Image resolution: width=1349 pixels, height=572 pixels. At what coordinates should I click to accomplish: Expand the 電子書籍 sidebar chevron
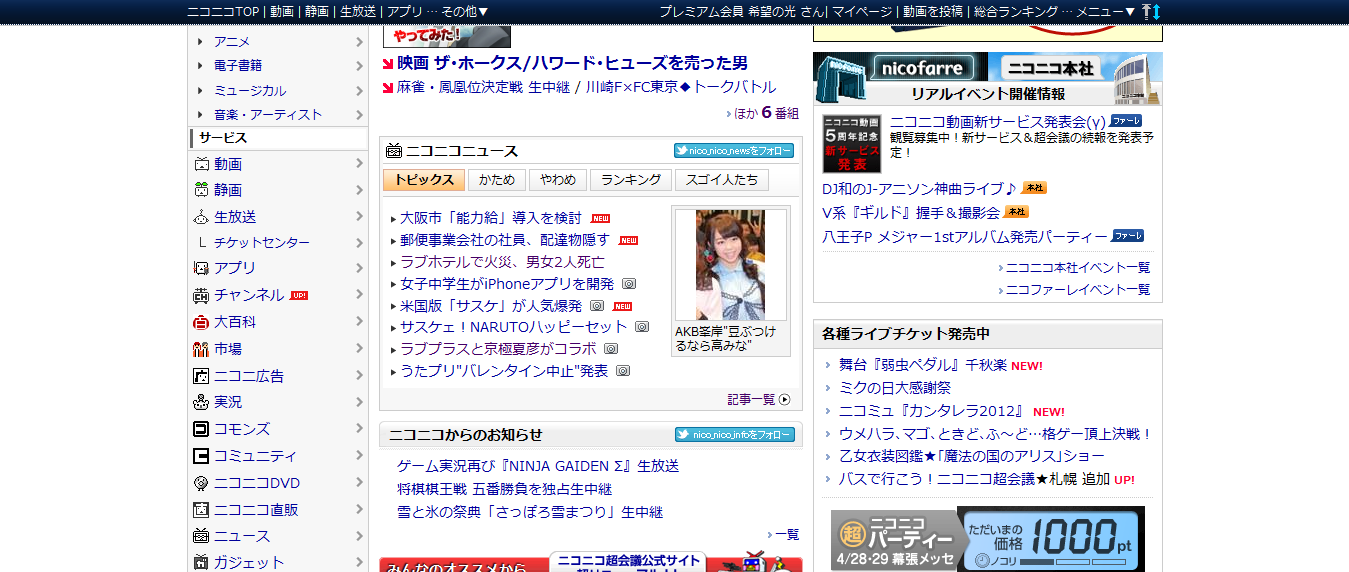pos(360,66)
